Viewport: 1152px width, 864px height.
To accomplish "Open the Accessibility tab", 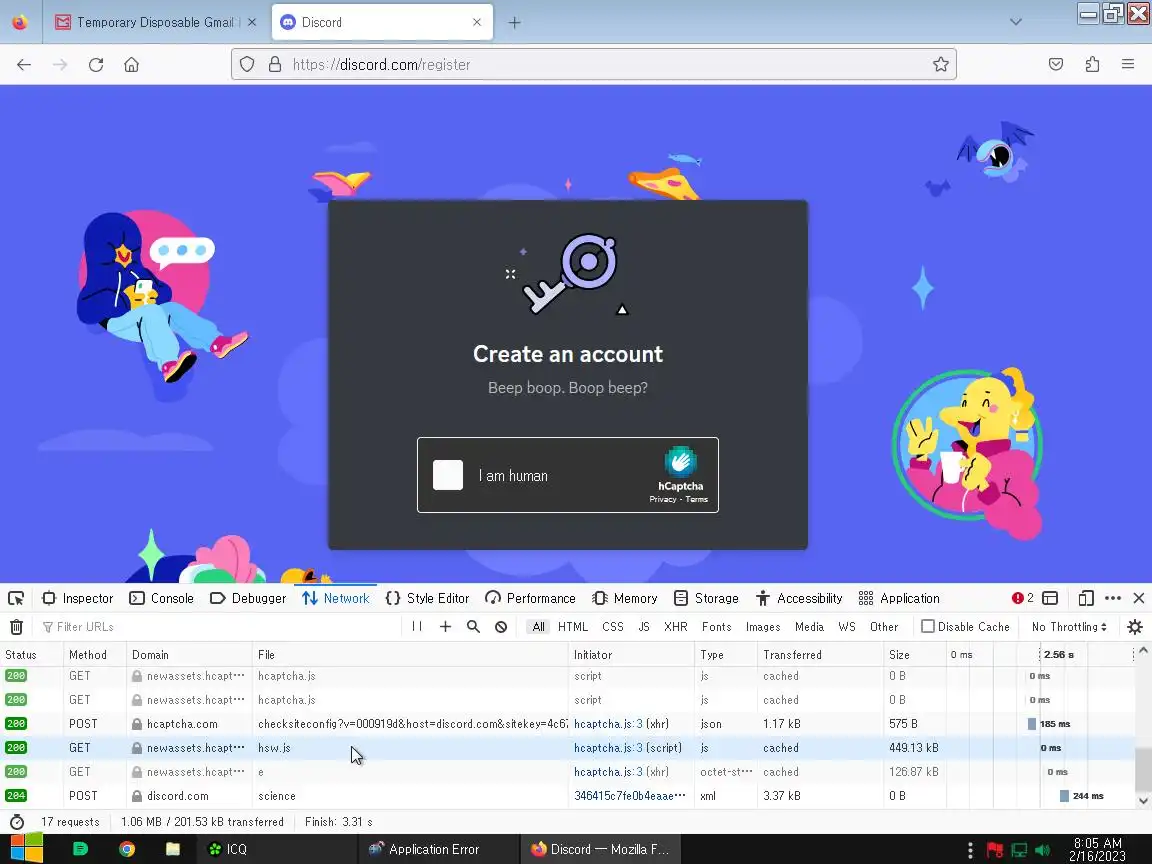I will tap(799, 598).
